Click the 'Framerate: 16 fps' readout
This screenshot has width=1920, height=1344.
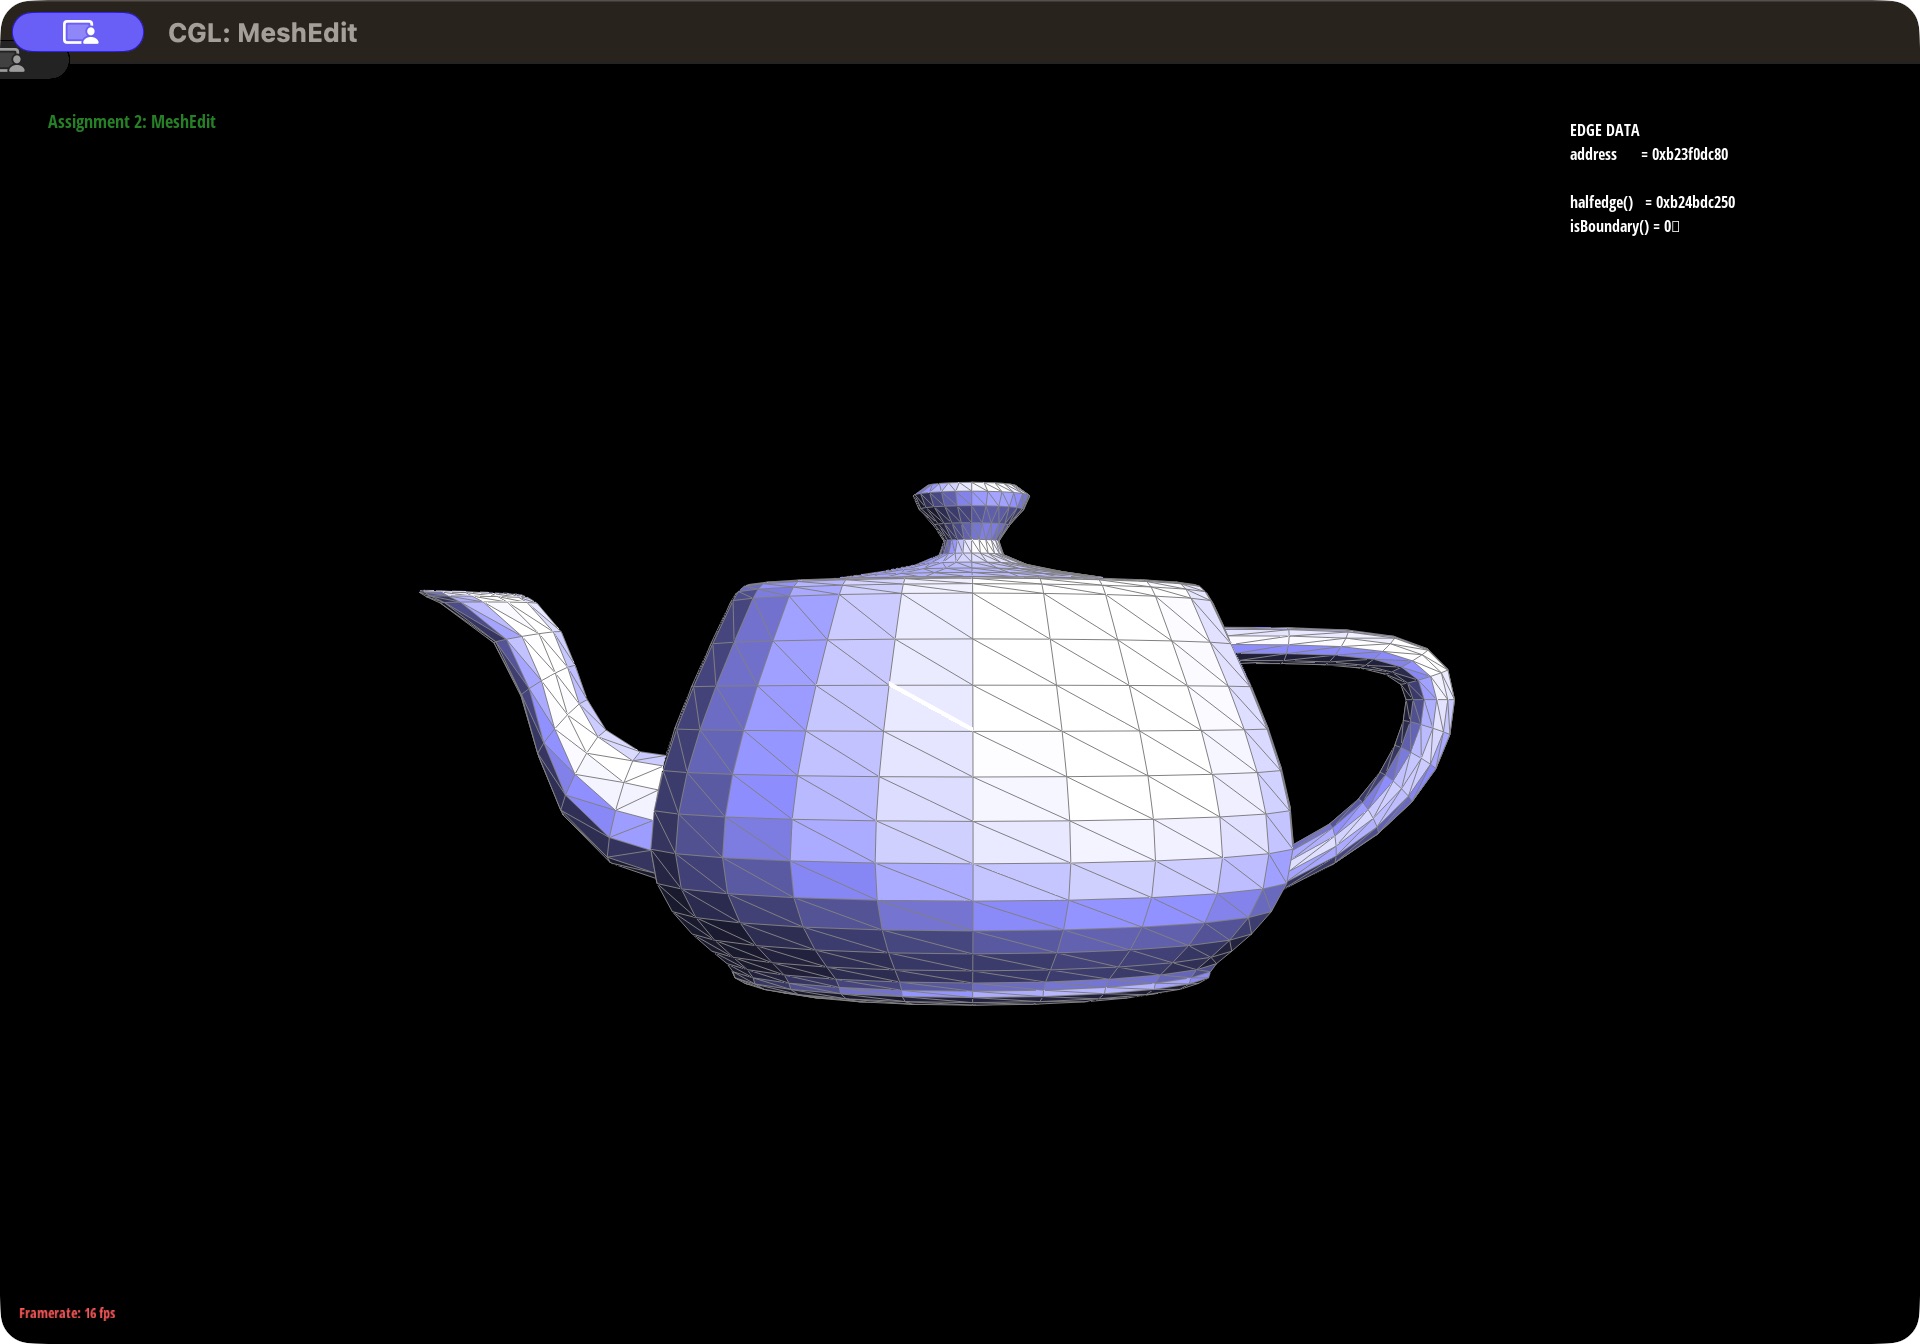[67, 1313]
